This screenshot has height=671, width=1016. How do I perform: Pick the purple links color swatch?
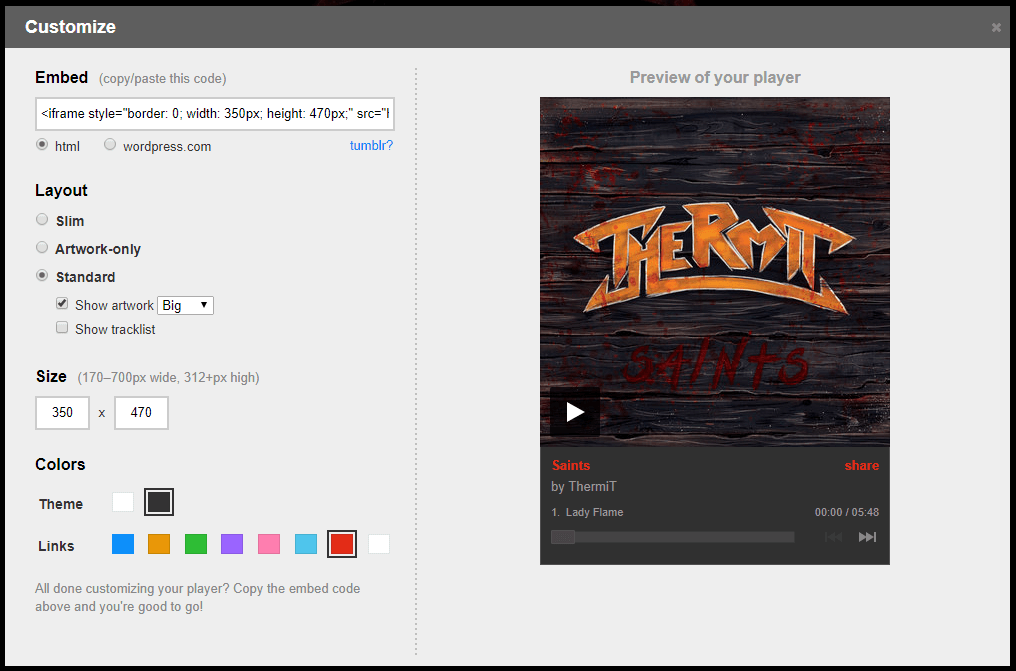[x=232, y=544]
